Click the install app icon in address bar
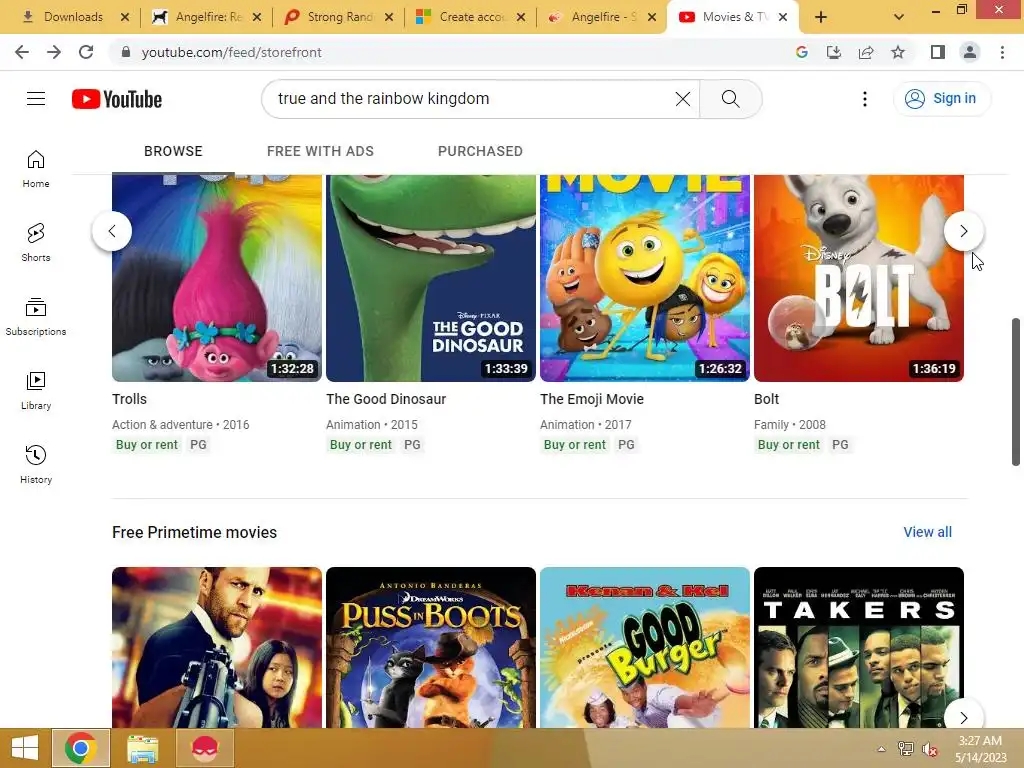The width and height of the screenshot is (1024, 768). [834, 52]
